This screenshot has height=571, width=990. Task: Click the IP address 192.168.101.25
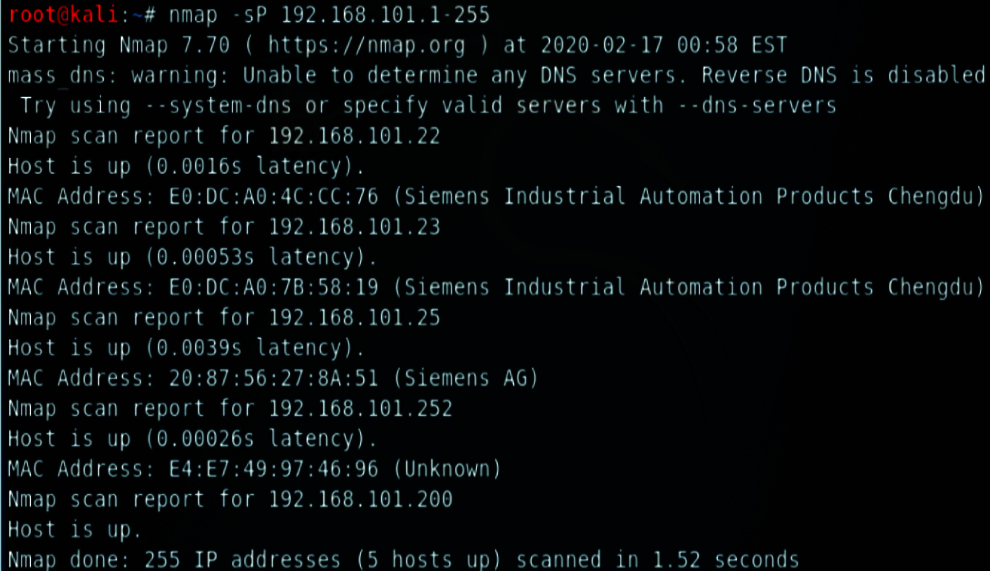tap(353, 317)
